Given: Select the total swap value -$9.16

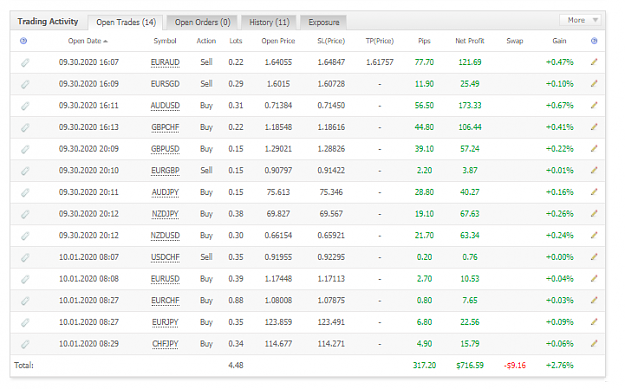Looking at the screenshot, I should point(515,365).
